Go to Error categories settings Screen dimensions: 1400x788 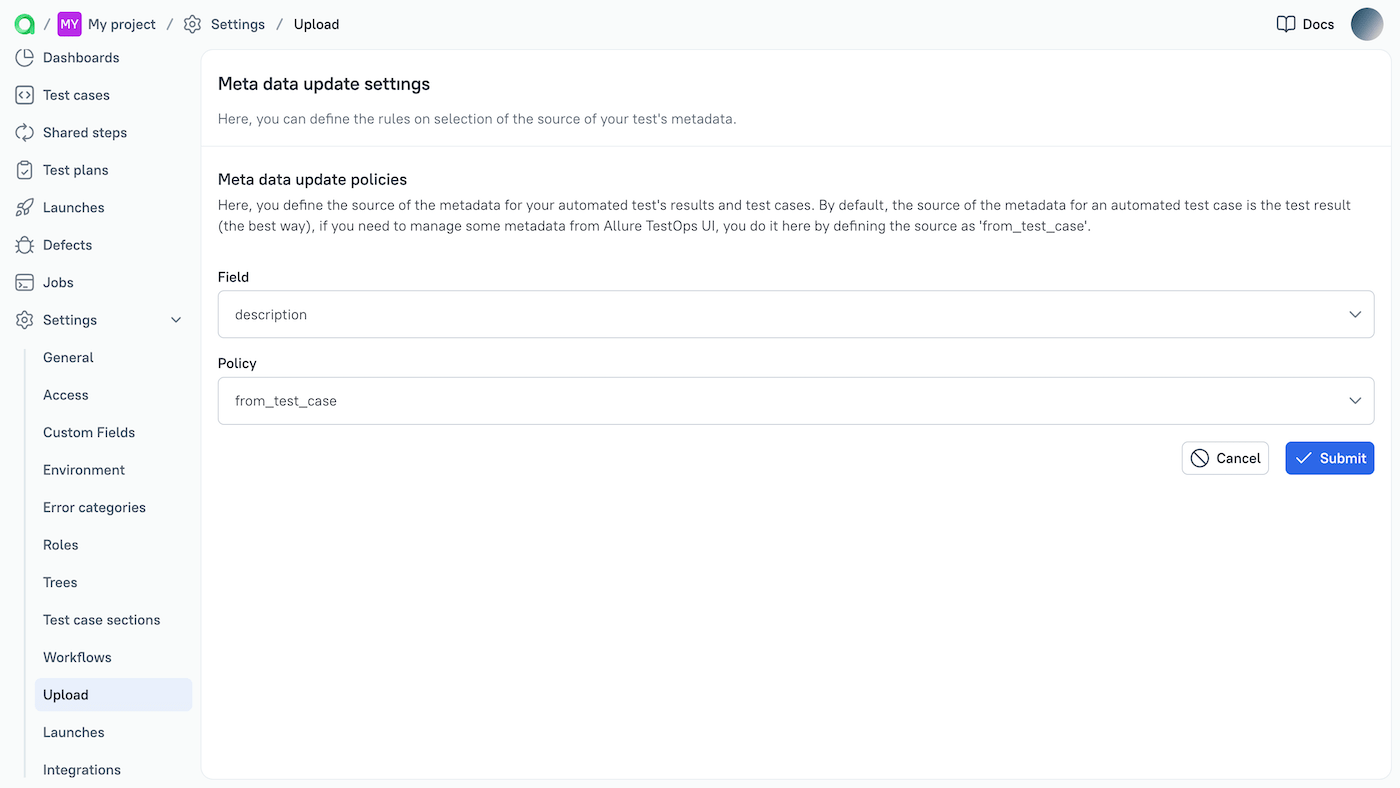(93, 507)
